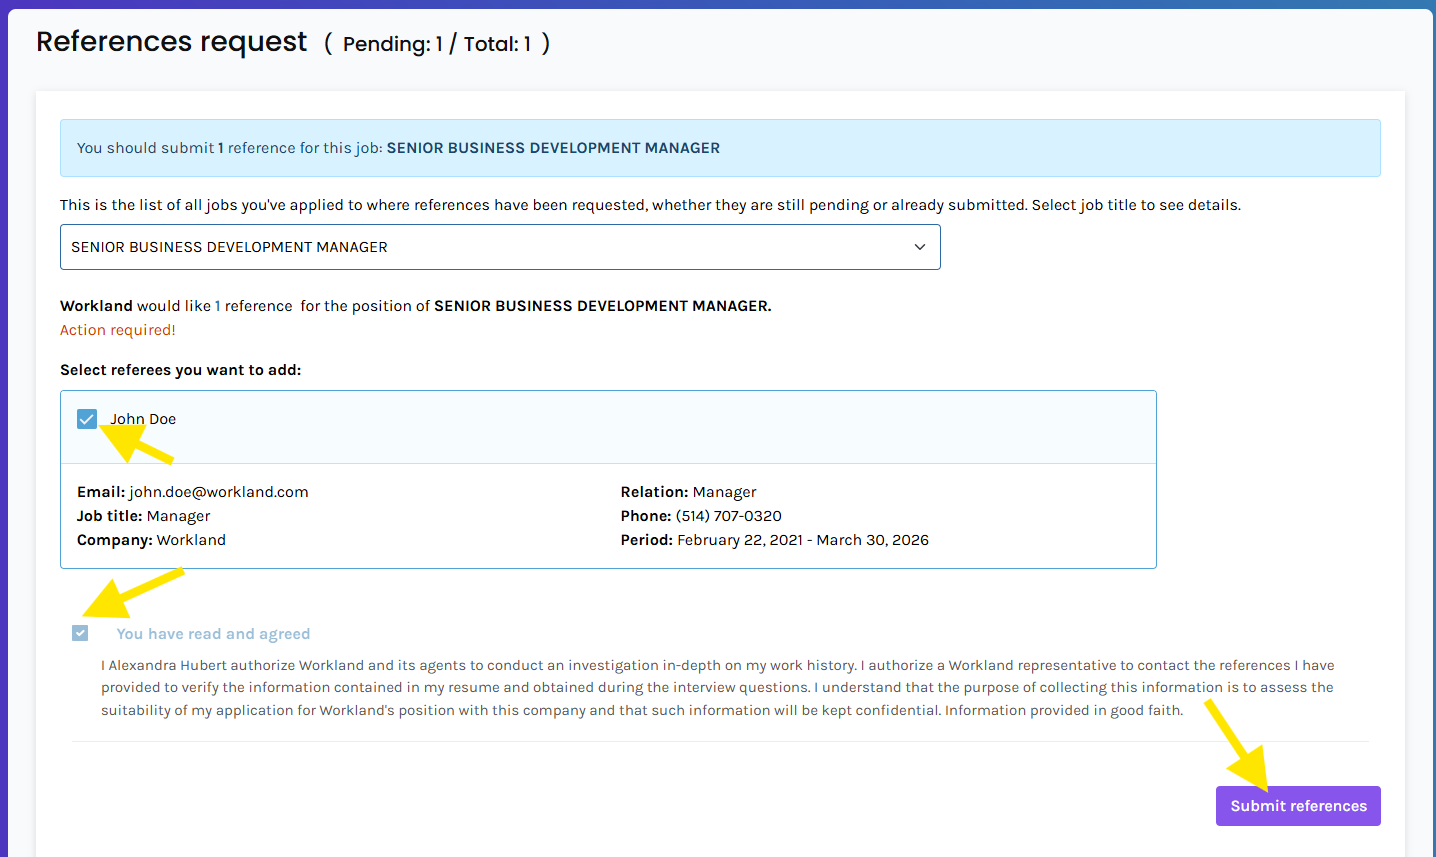The image size is (1436, 857).
Task: Click the Period February 22, 2021 - March 30, 2026
Action: click(775, 540)
